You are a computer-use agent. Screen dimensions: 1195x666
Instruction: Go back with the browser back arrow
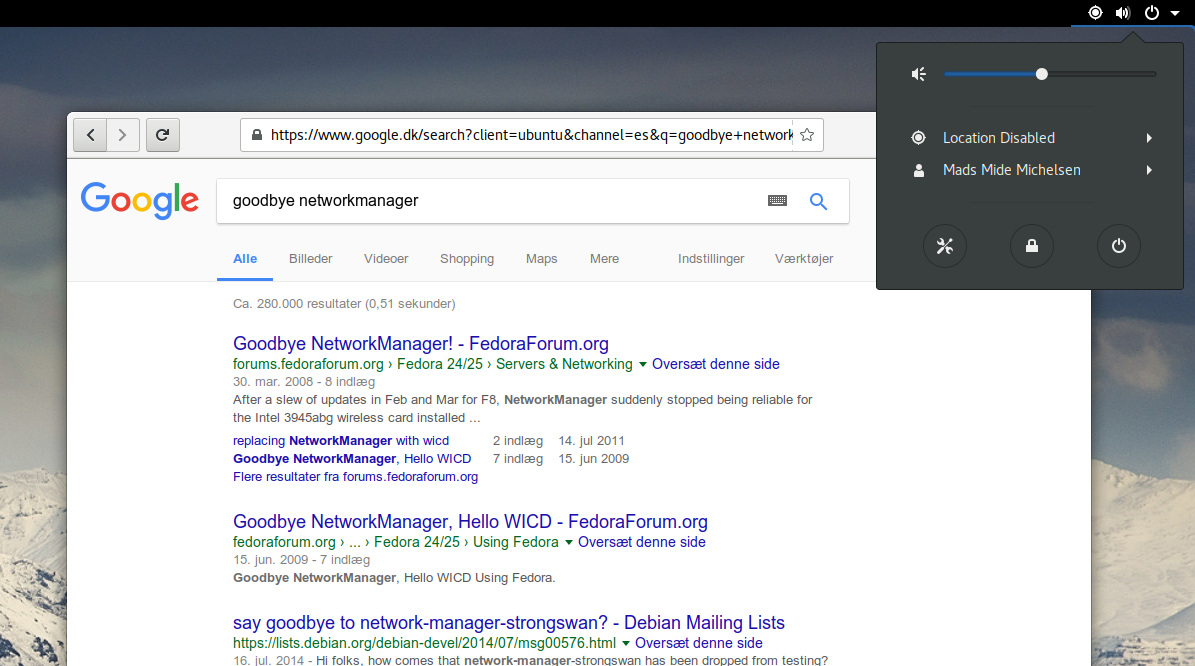pos(90,135)
